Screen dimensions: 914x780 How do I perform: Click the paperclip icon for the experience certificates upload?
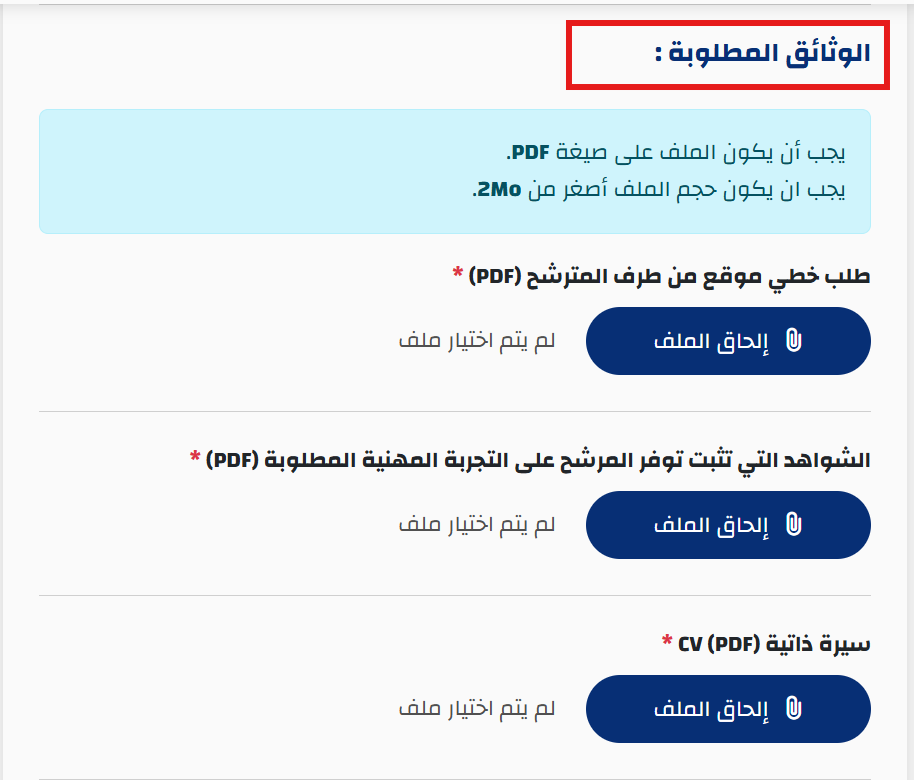pyautogui.click(x=793, y=525)
